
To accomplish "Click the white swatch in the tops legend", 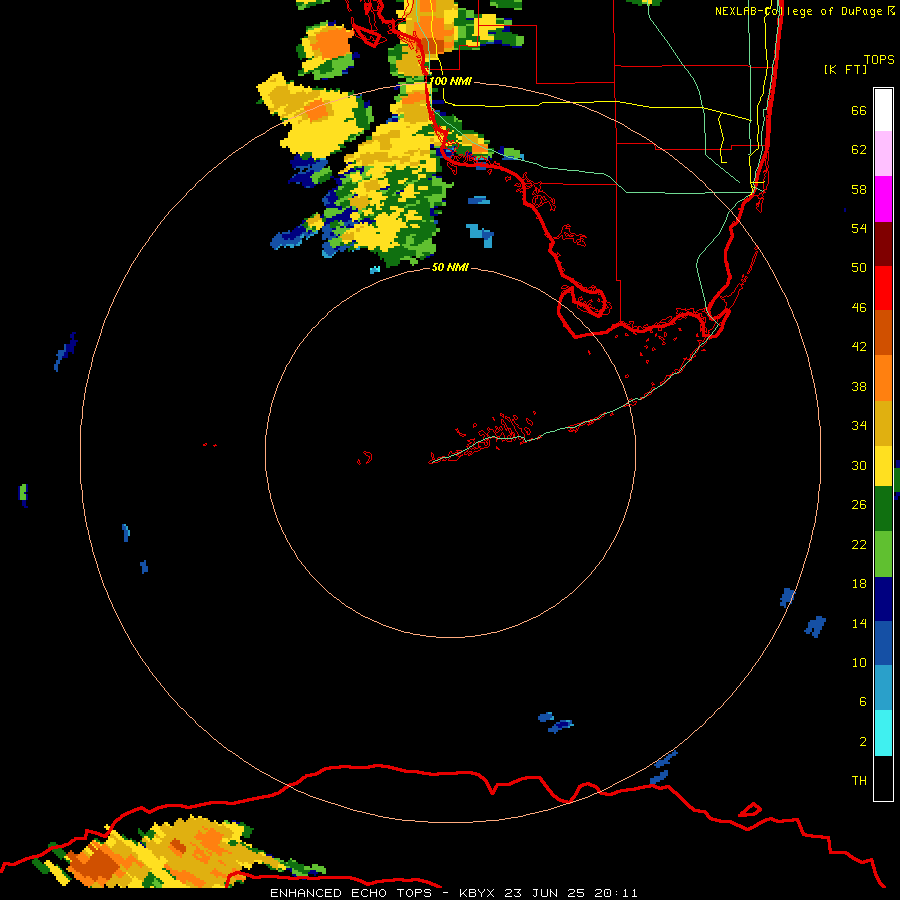I will [883, 110].
